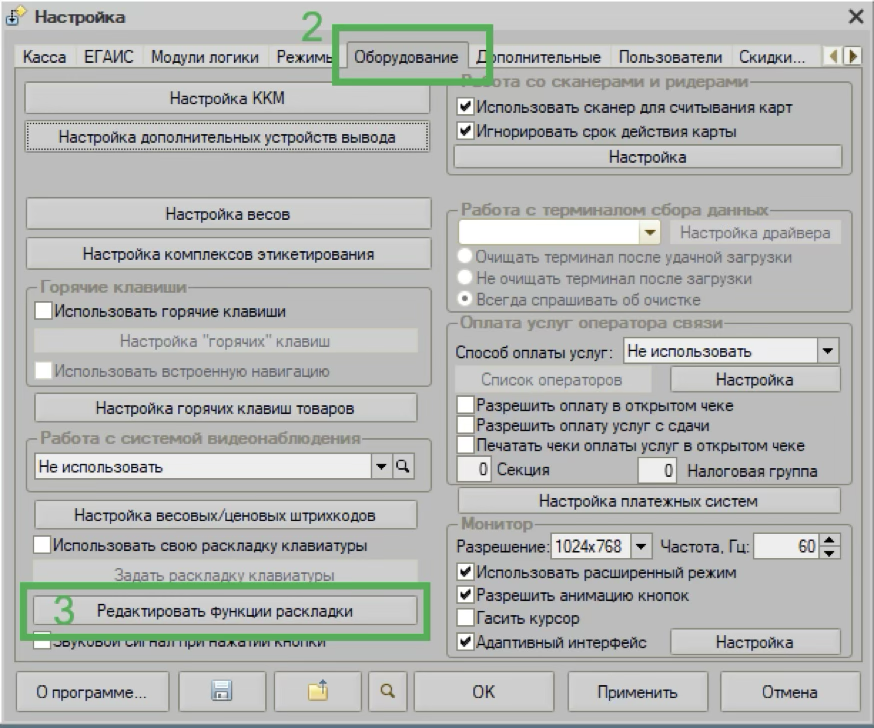
Task: Open Настройка весовых/ценовых штрихкодов
Action: [x=225, y=515]
